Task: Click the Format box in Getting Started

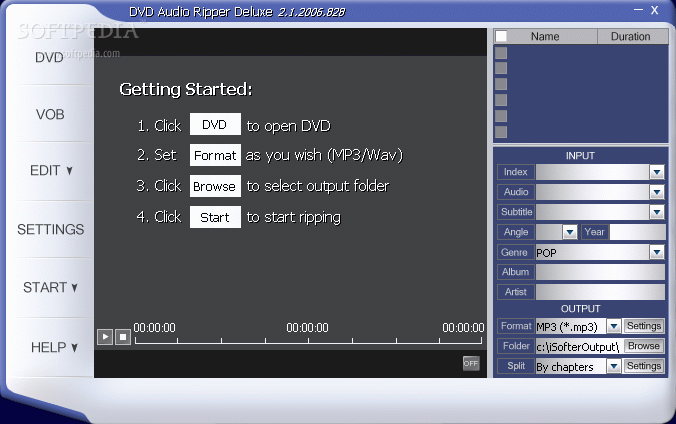Action: point(215,155)
